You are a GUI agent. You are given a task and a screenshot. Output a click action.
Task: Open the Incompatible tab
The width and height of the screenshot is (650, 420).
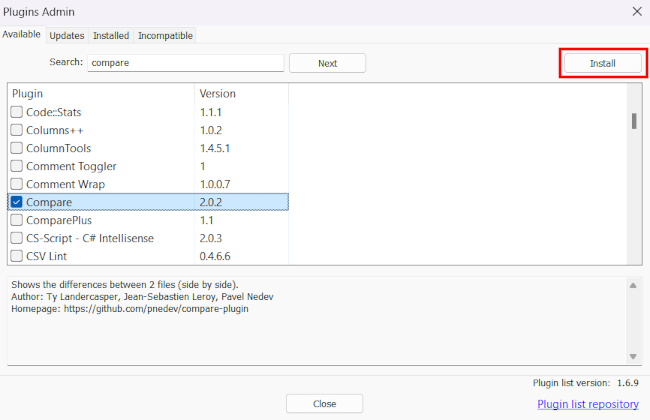(x=165, y=35)
